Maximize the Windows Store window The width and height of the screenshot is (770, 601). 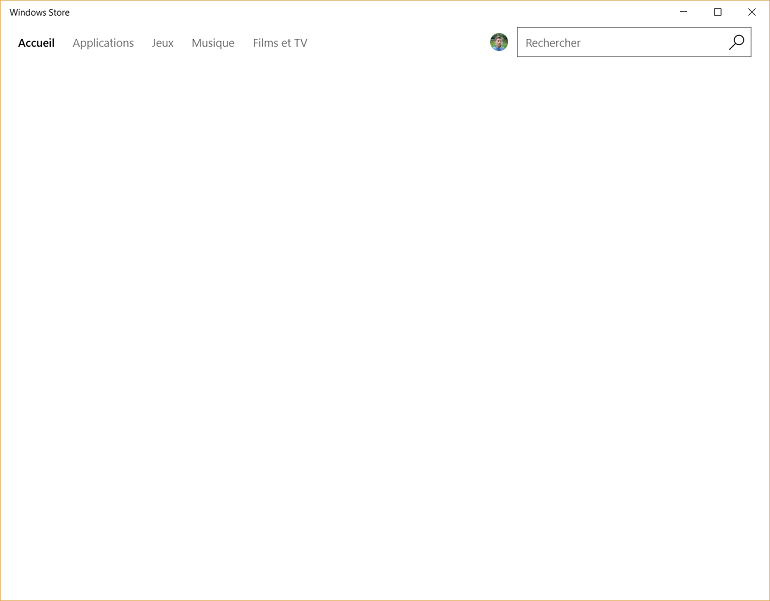[717, 12]
